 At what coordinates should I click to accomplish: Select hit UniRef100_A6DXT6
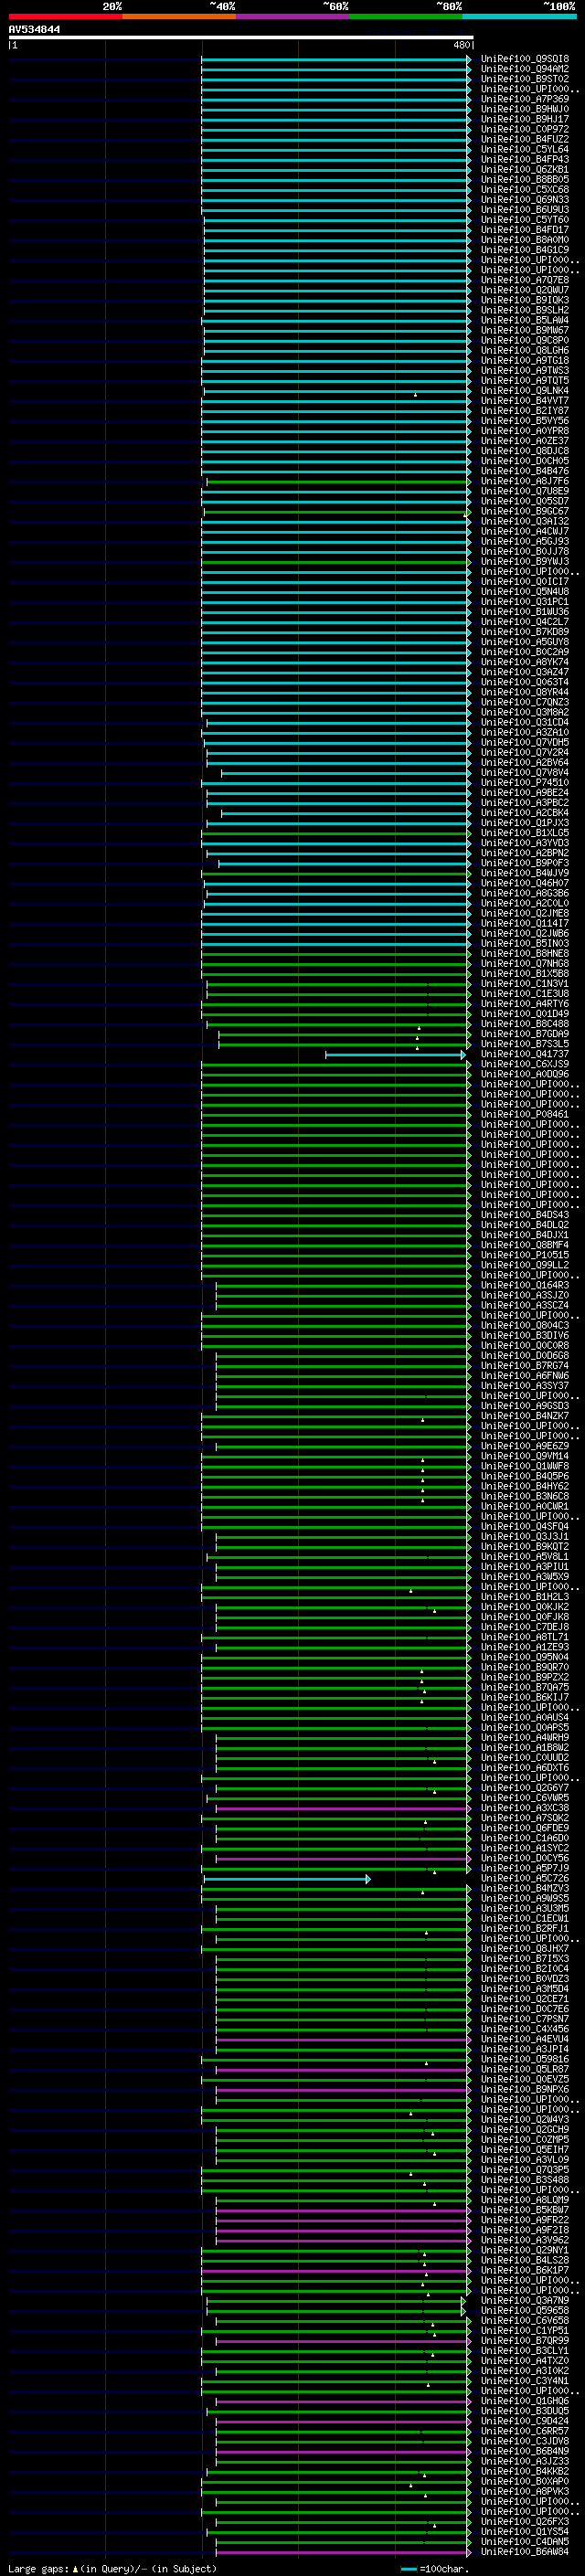pyautogui.click(x=525, y=1768)
